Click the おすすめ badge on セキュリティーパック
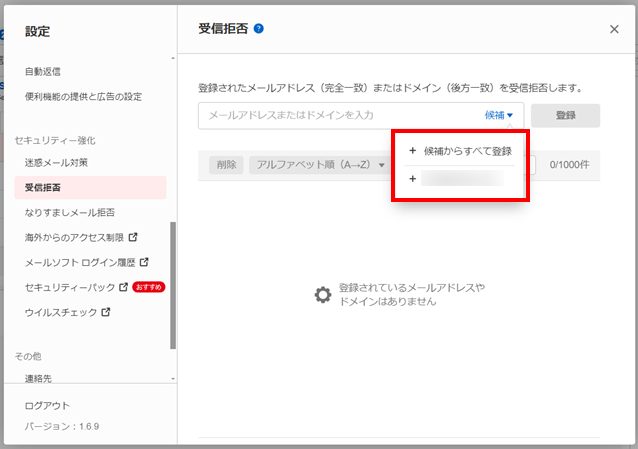This screenshot has height=449, width=638. [x=148, y=288]
